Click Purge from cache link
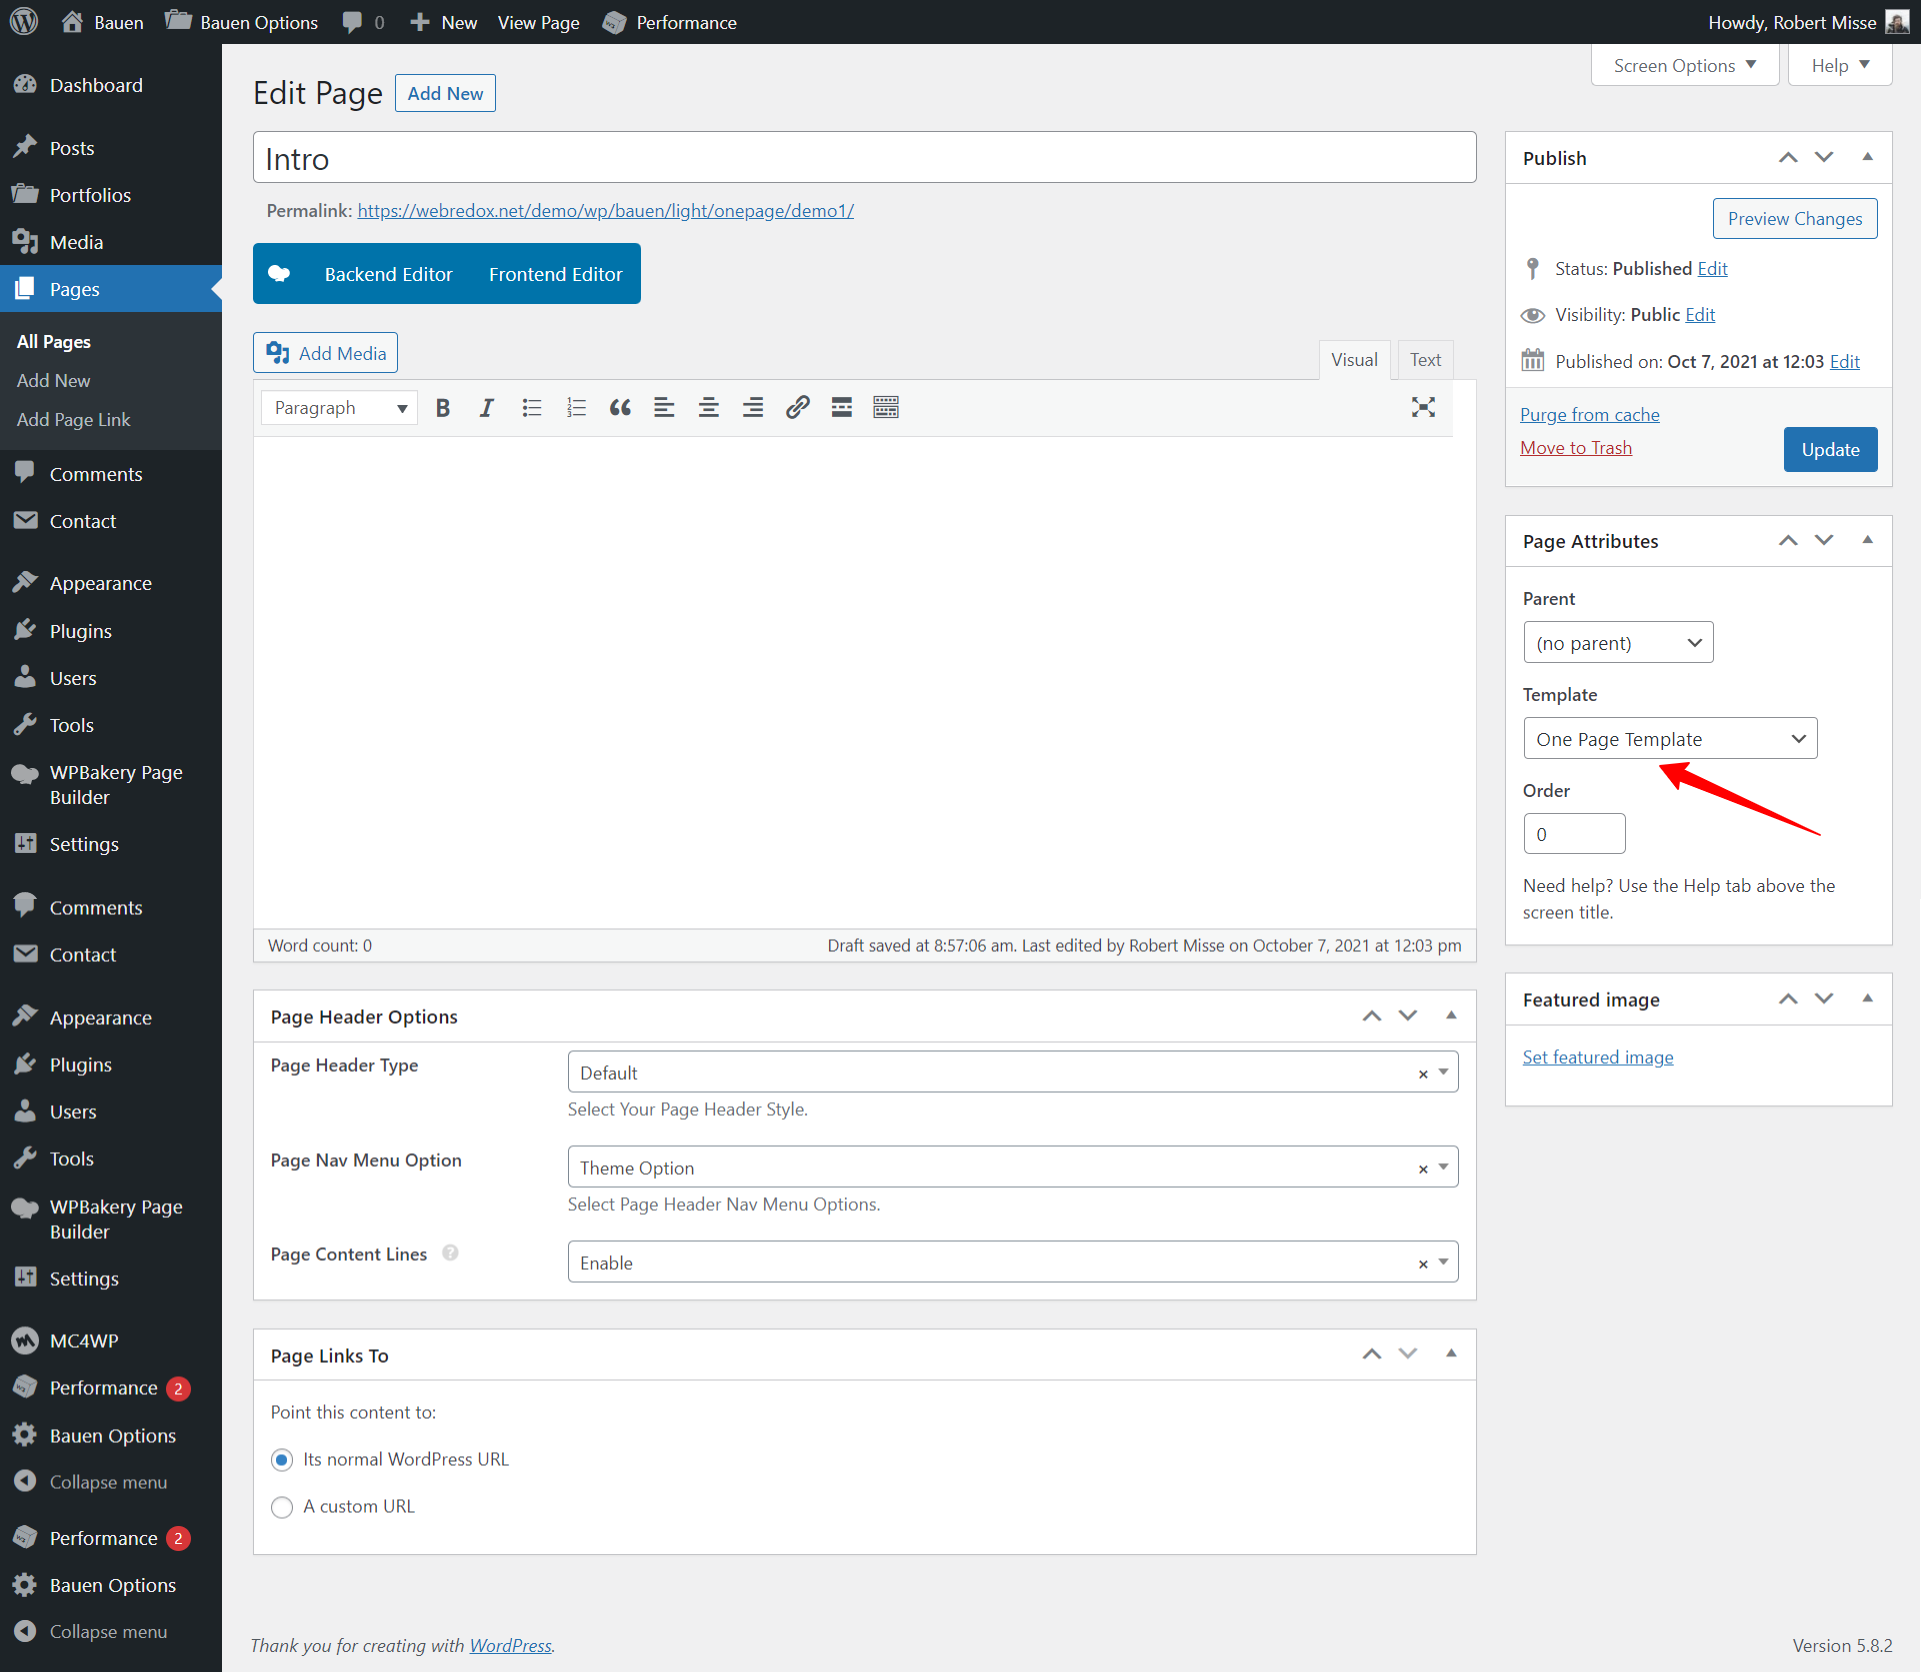 (1589, 415)
